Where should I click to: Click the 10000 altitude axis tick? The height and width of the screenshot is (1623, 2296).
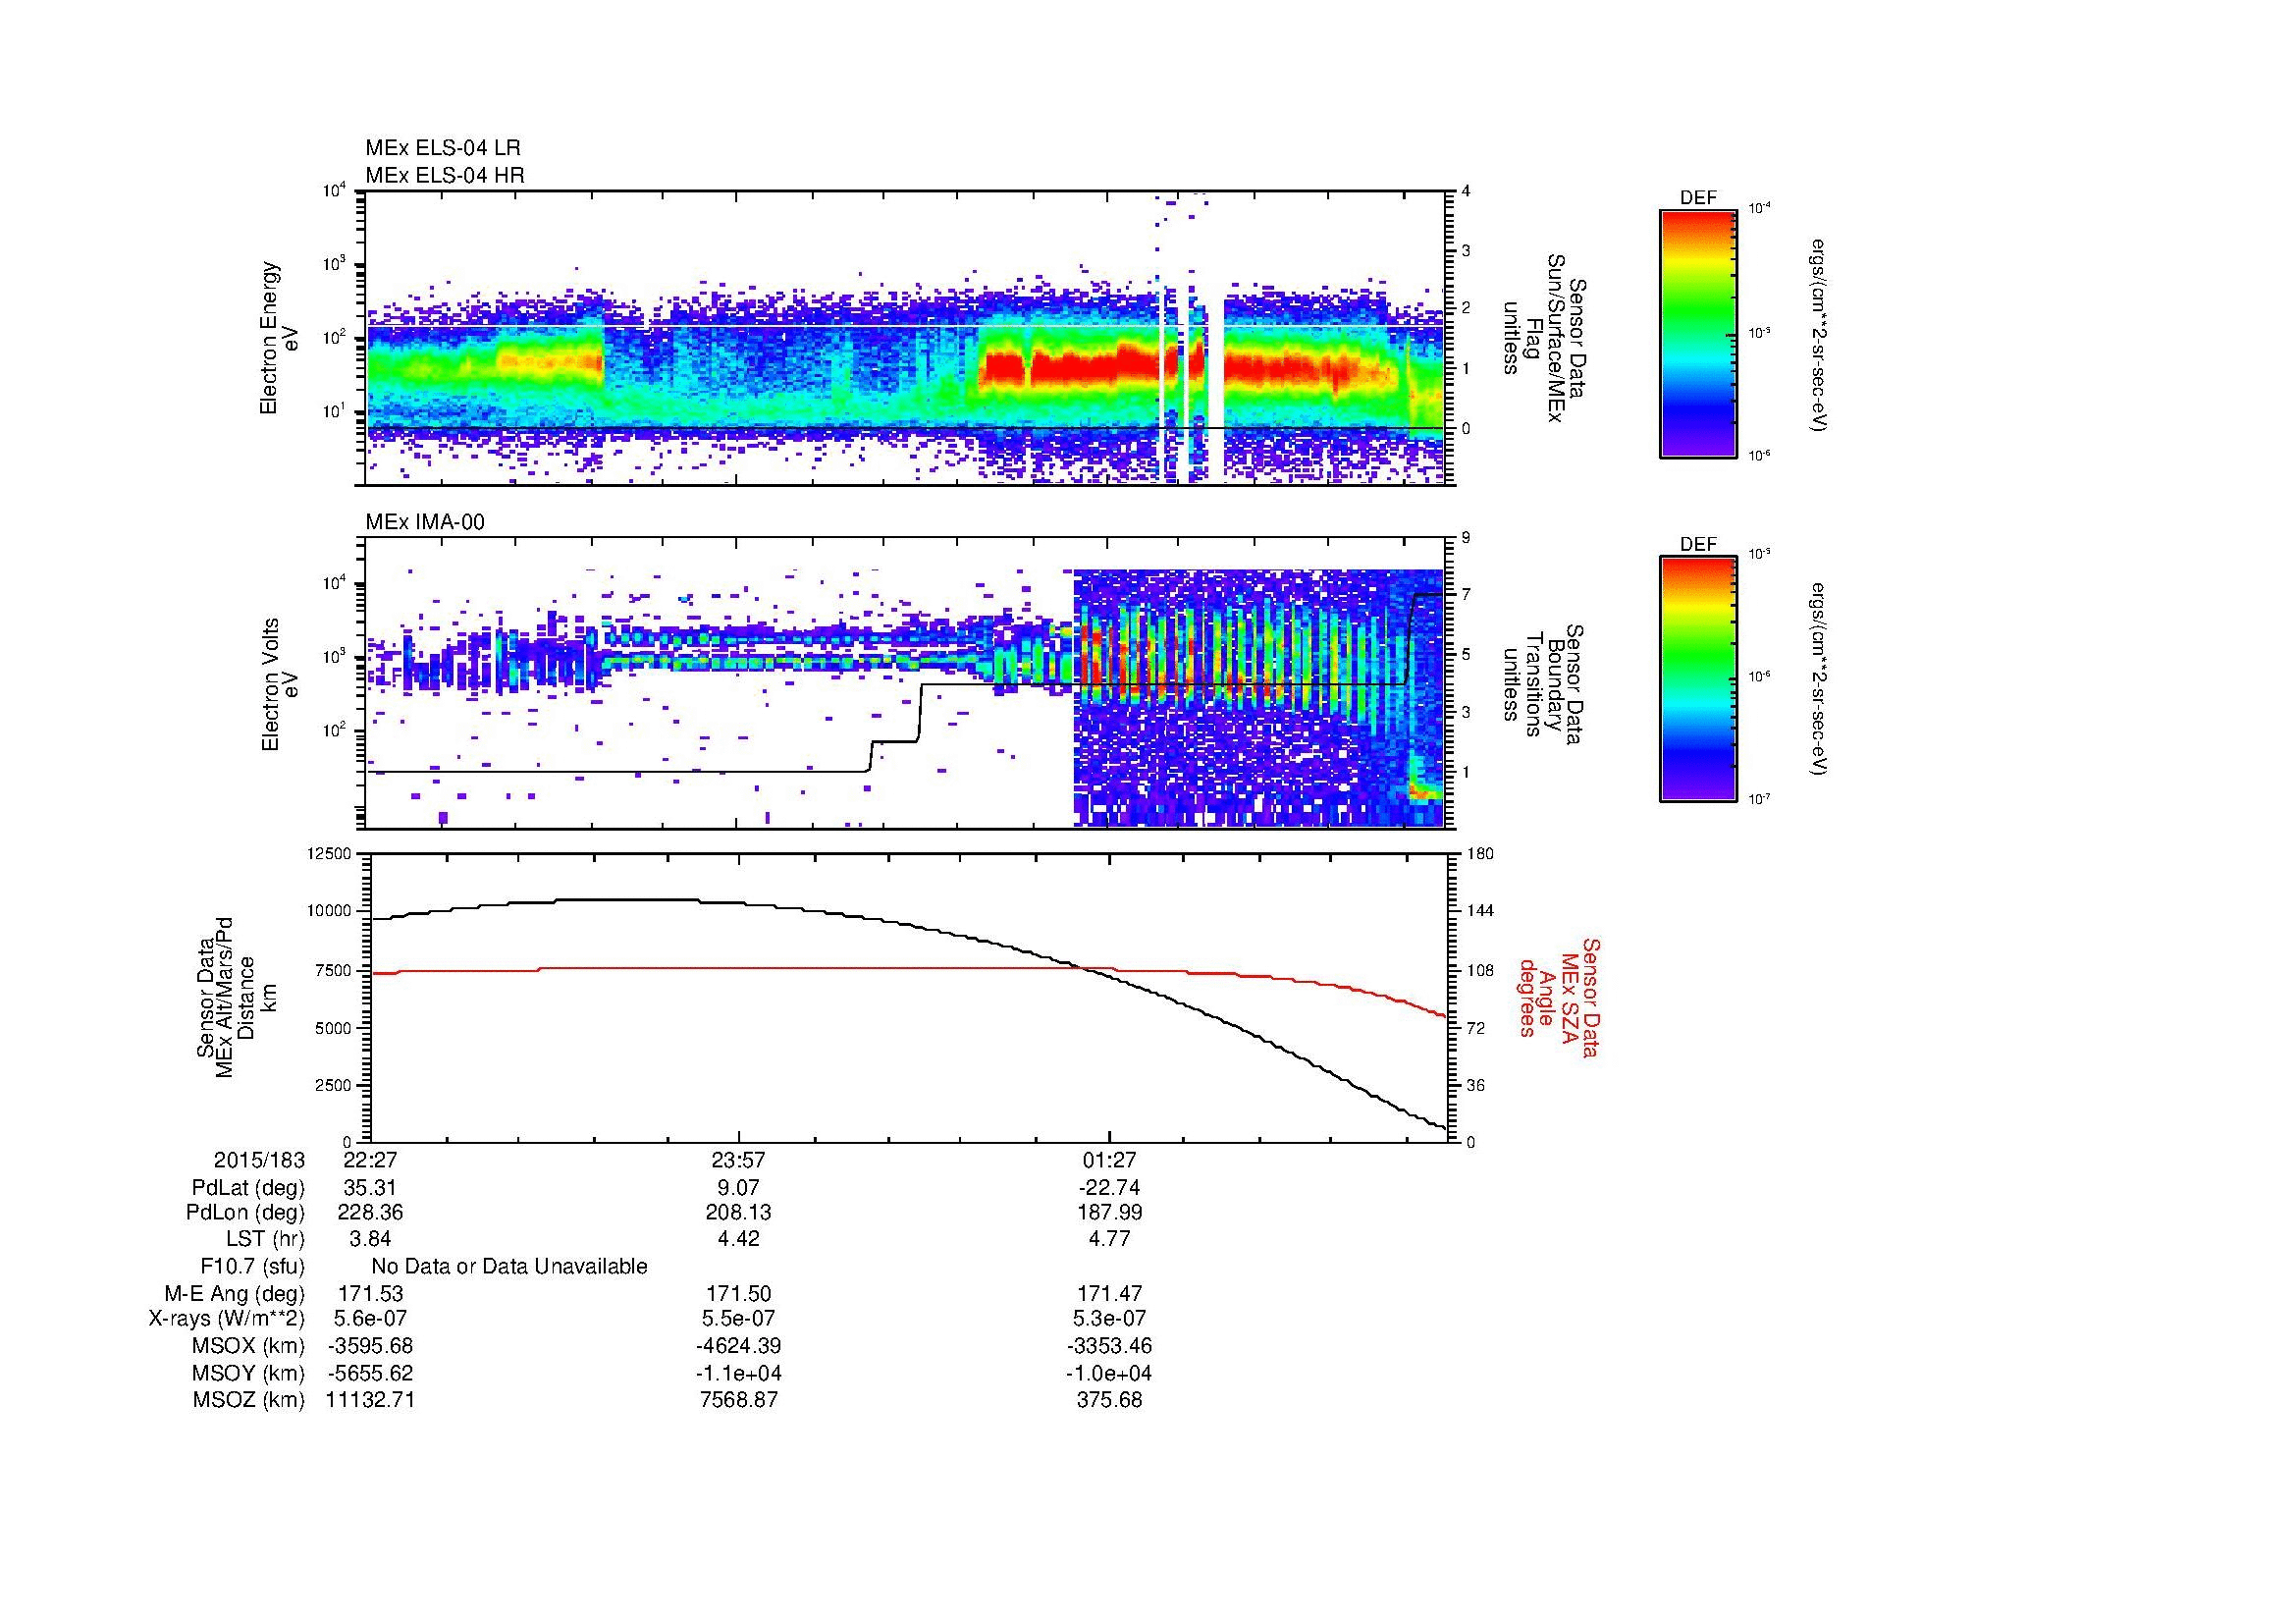click(x=329, y=911)
